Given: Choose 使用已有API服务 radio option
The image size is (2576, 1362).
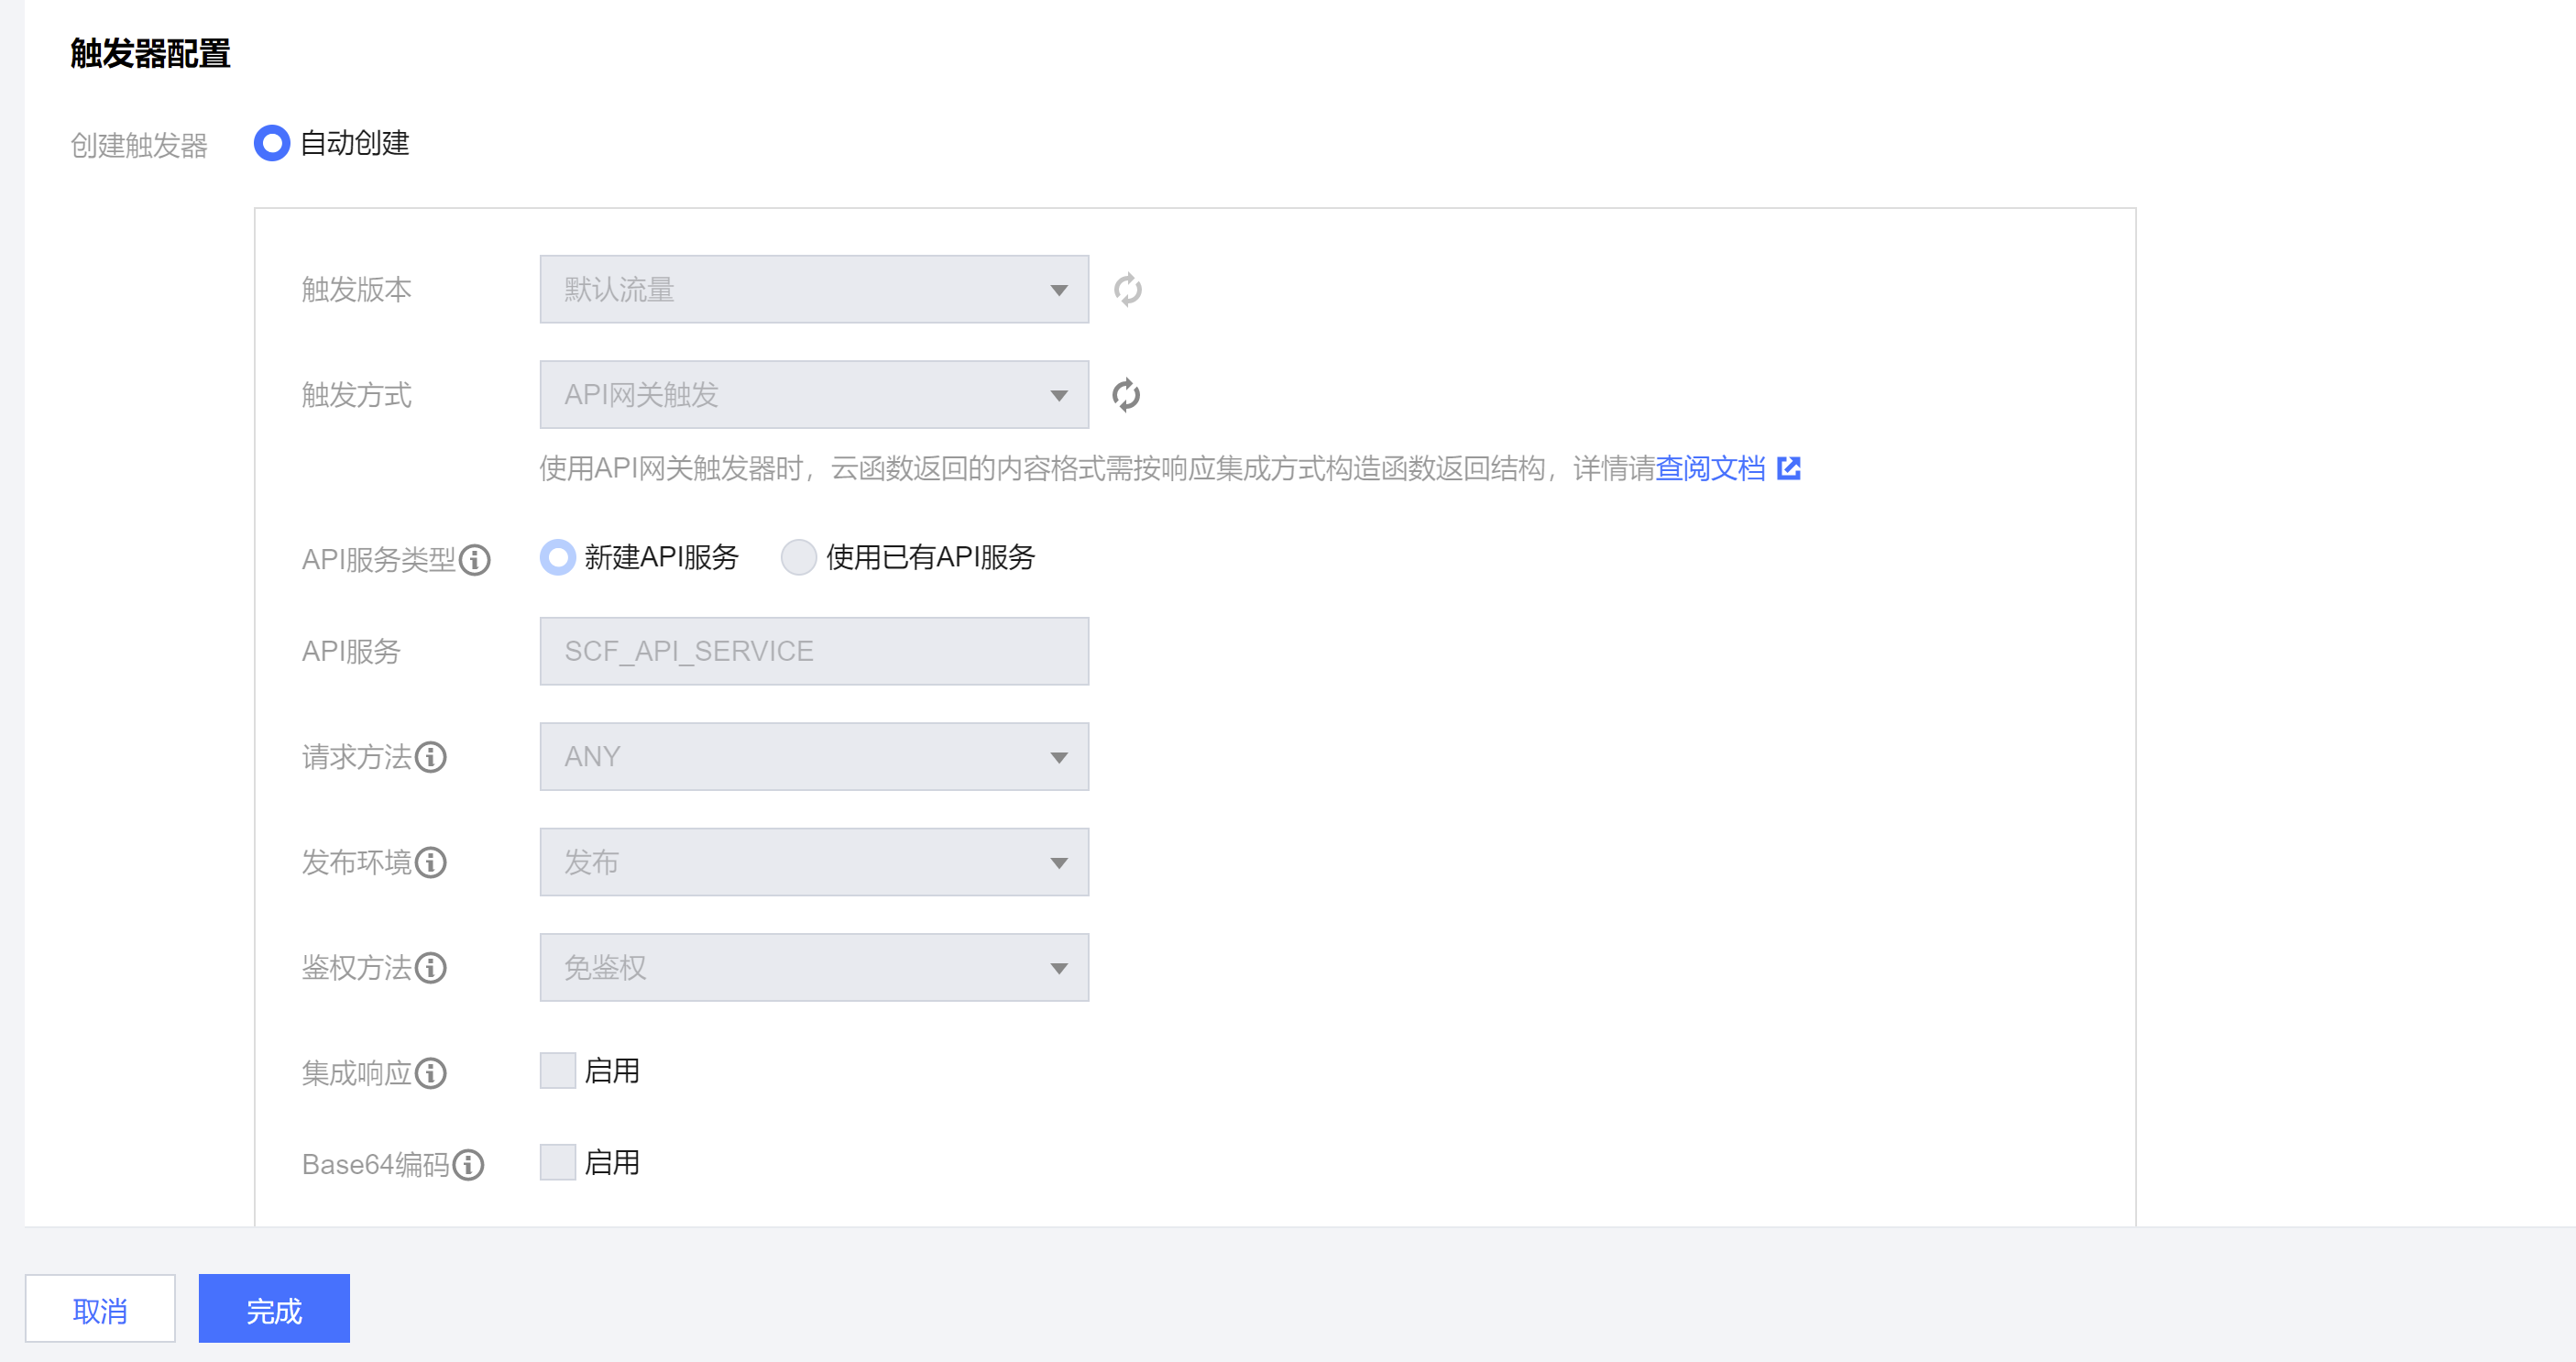Looking at the screenshot, I should 799,557.
